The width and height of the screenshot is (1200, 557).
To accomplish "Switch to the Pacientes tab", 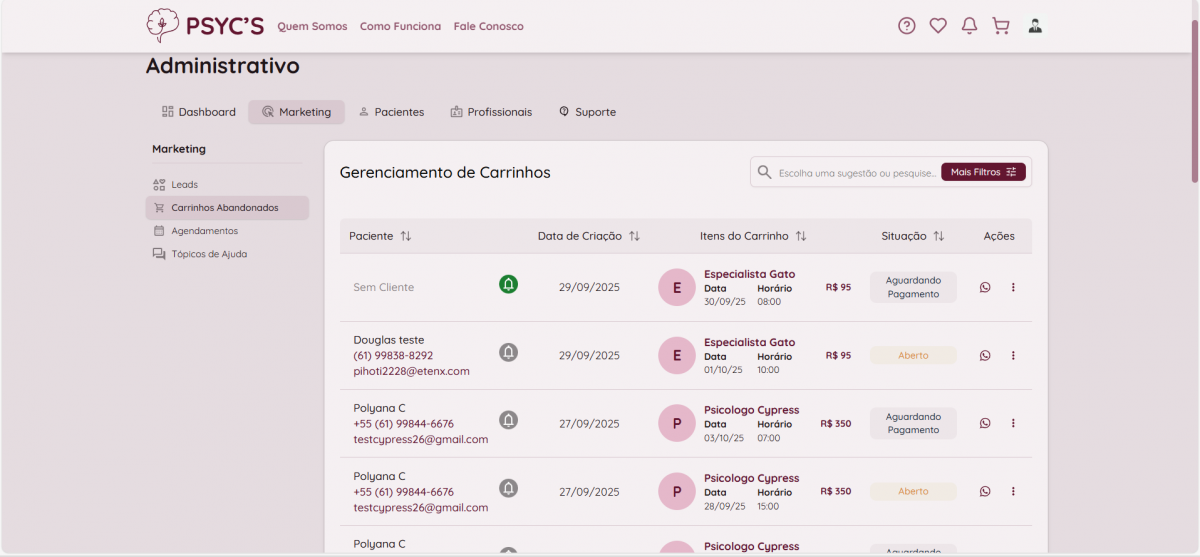I will [391, 112].
